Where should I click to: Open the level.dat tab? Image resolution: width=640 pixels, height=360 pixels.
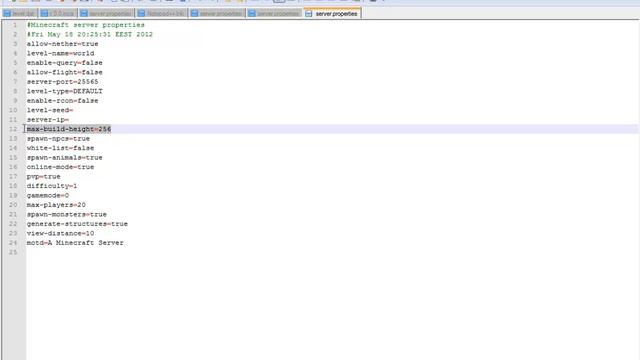point(19,13)
